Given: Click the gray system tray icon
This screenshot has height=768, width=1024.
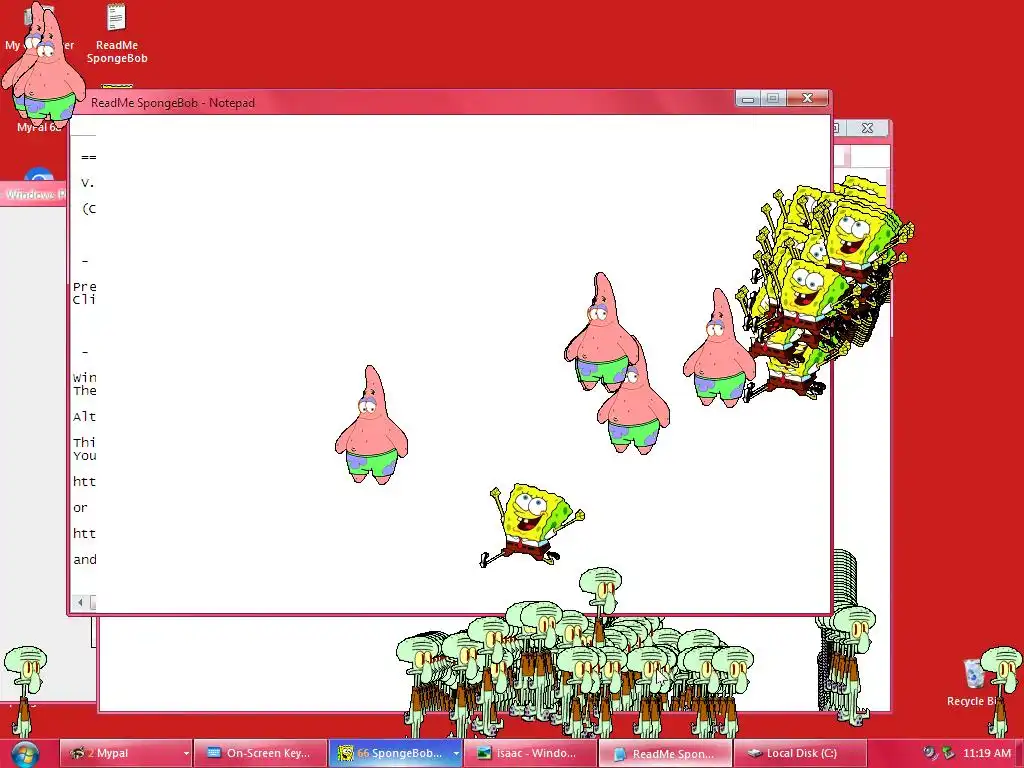Looking at the screenshot, I should point(930,753).
